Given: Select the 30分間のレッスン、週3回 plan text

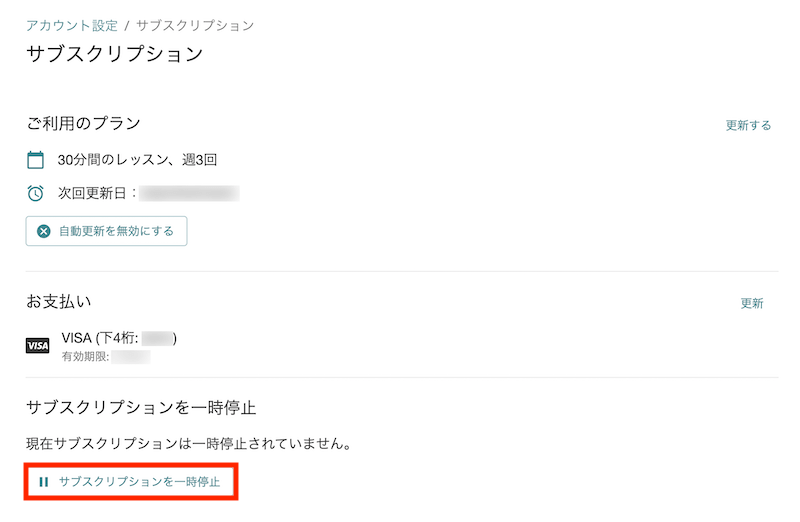Looking at the screenshot, I should tap(137, 160).
